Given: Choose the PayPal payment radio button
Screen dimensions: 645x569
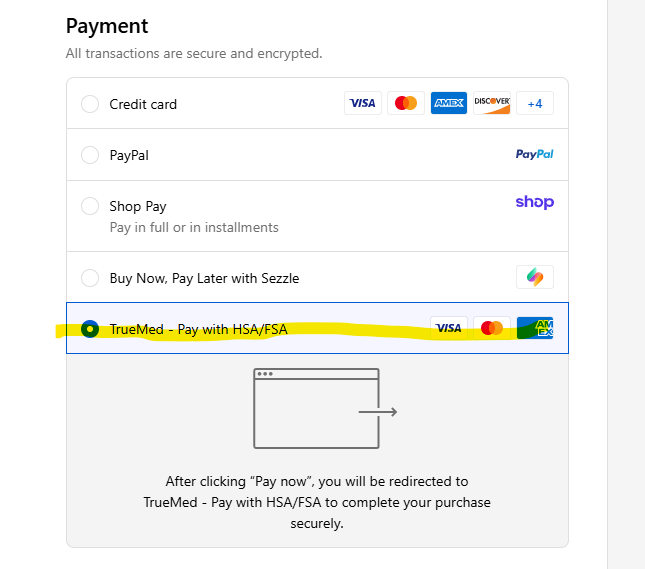Looking at the screenshot, I should pos(90,155).
